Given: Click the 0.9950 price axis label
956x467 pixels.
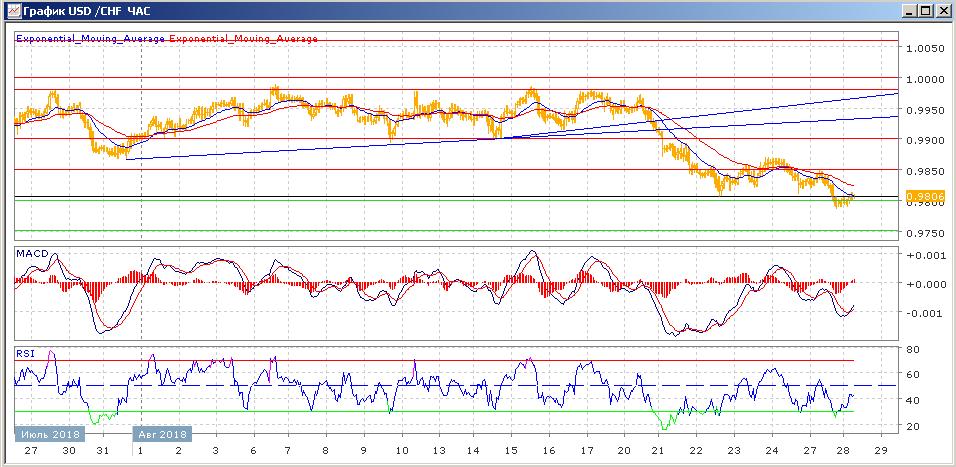Looking at the screenshot, I should tap(926, 110).
